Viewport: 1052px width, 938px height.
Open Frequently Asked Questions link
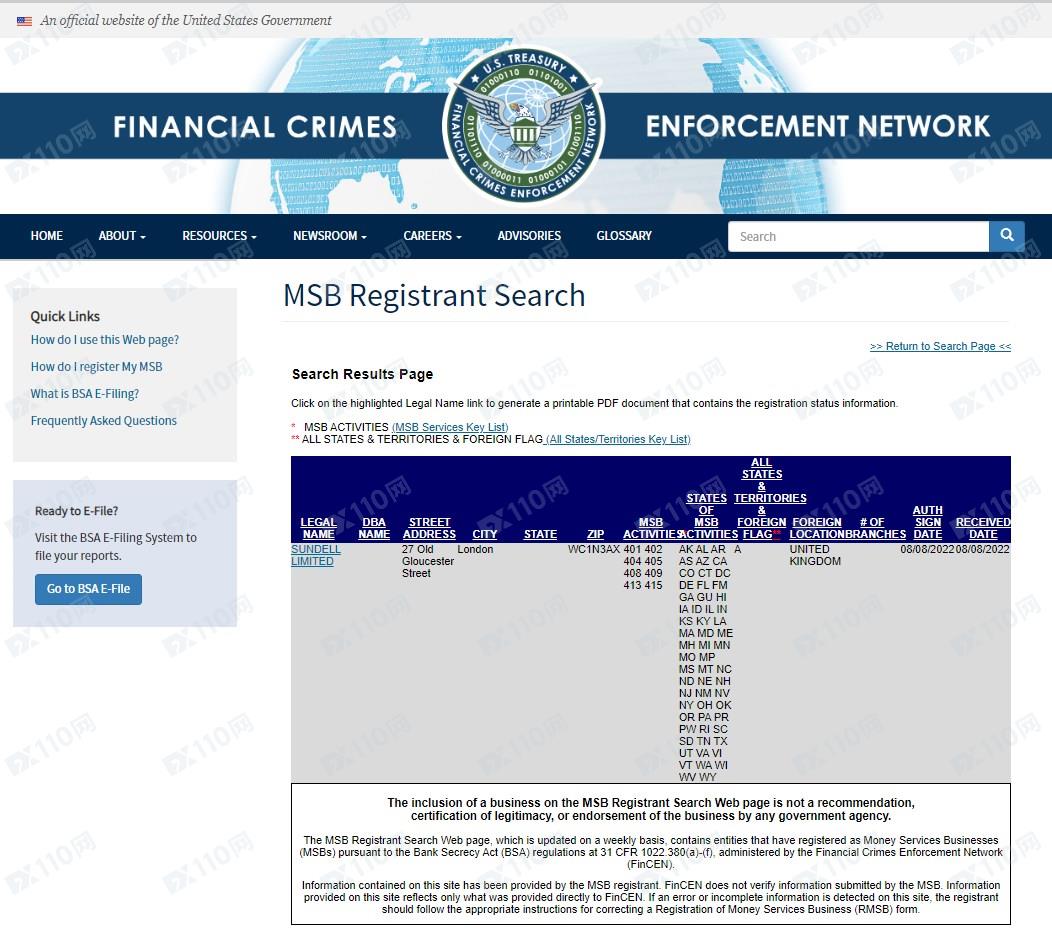pos(103,421)
